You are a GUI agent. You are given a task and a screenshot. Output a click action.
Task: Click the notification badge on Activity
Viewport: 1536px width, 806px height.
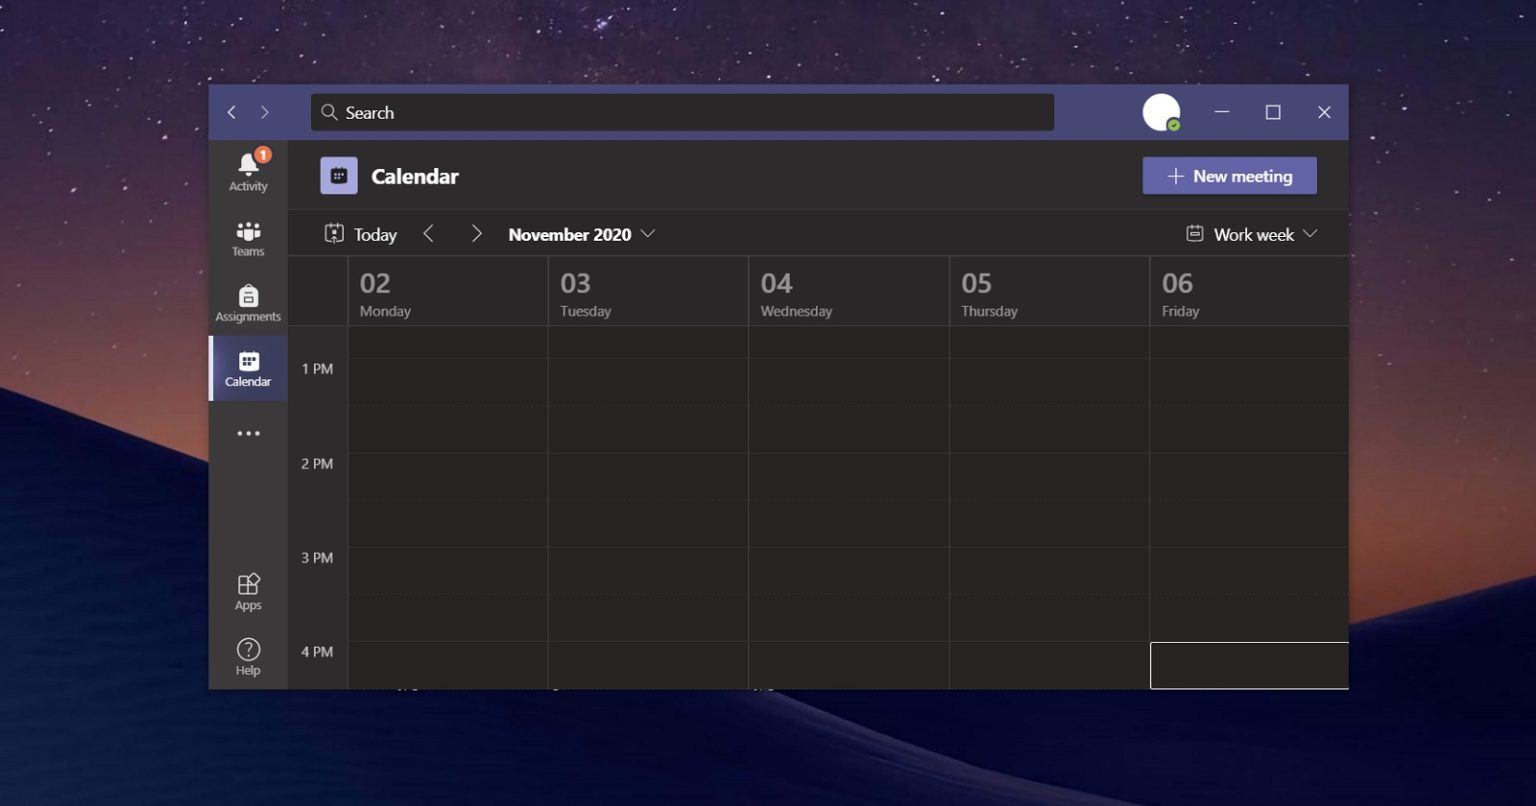point(262,155)
